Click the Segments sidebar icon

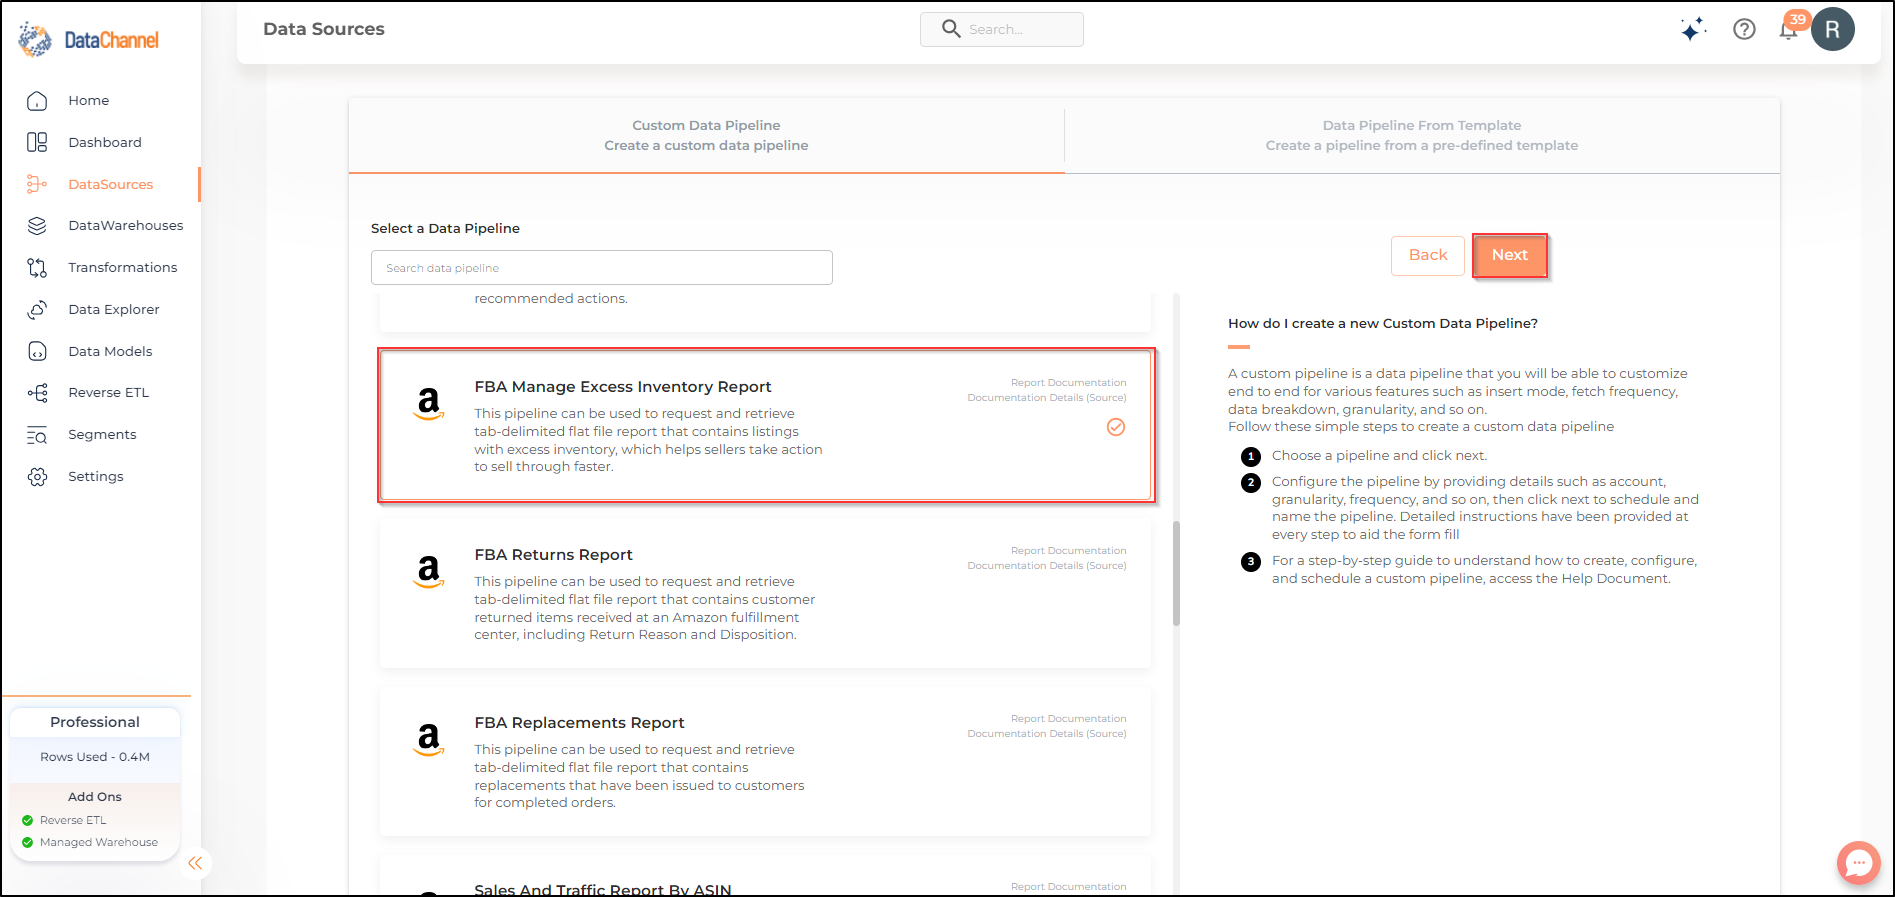tap(37, 435)
